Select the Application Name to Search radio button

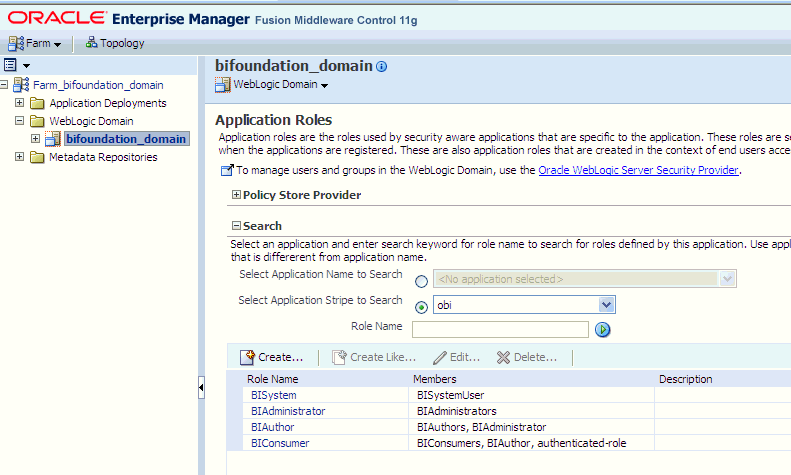pyautogui.click(x=421, y=281)
